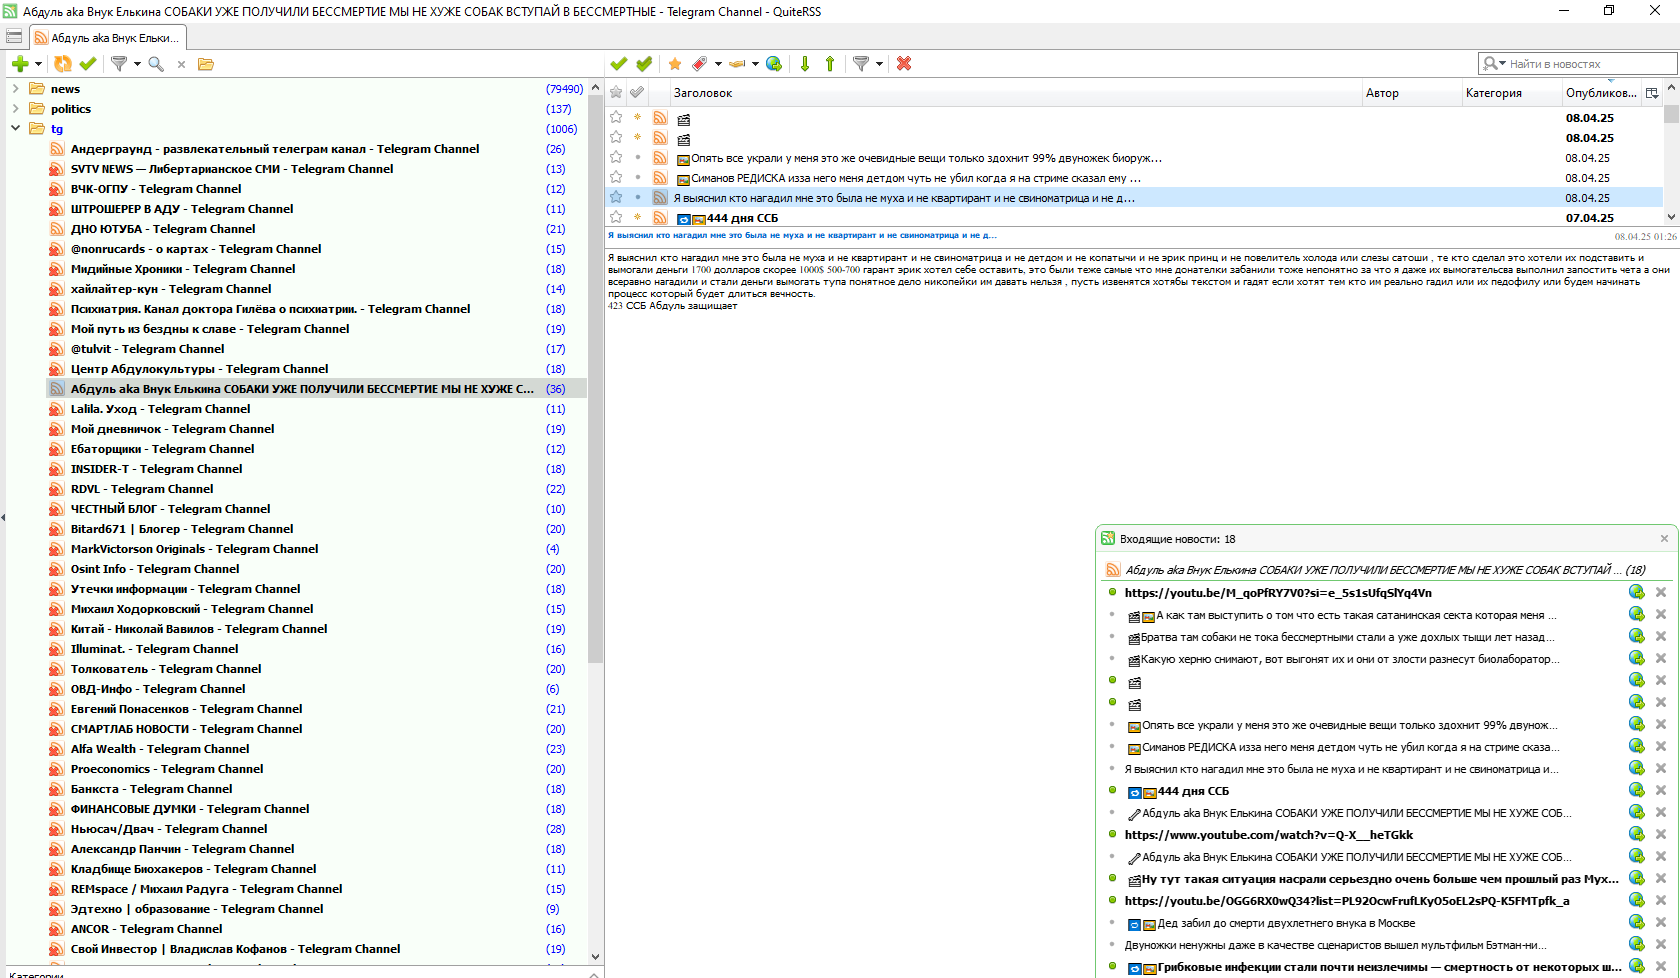Go to previous unread news up arrow
This screenshot has height=978, width=1680.
830,64
